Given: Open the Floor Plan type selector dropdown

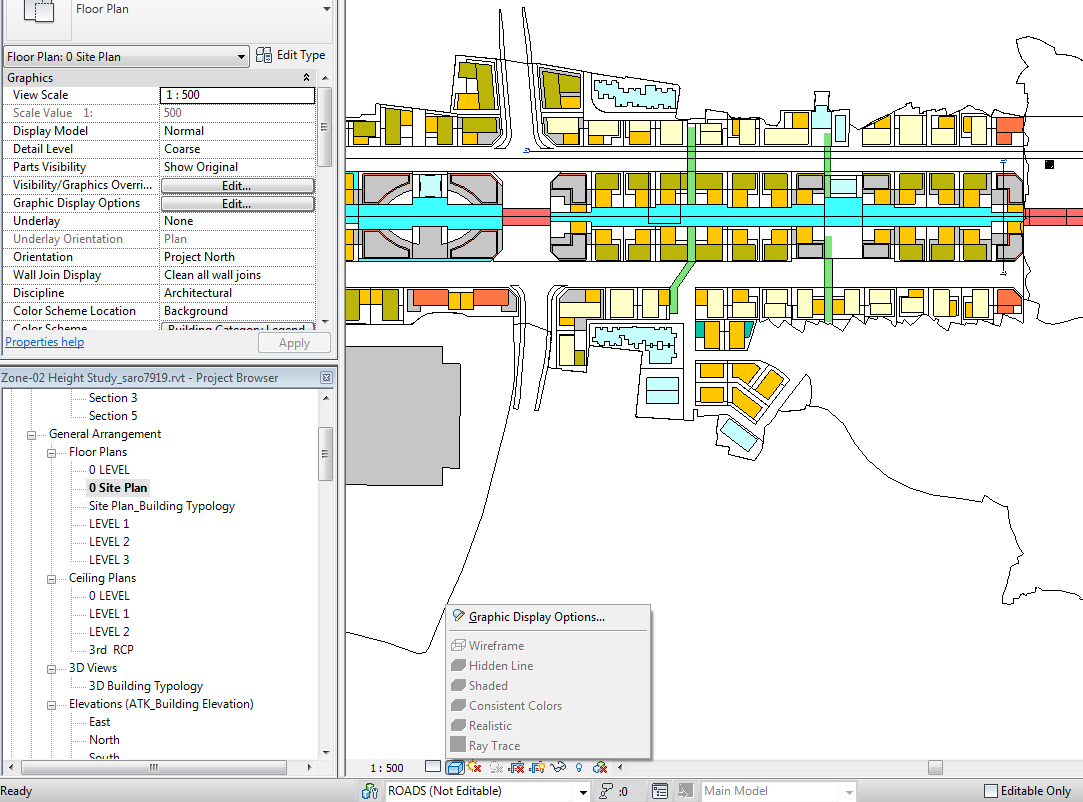Looking at the screenshot, I should [327, 9].
